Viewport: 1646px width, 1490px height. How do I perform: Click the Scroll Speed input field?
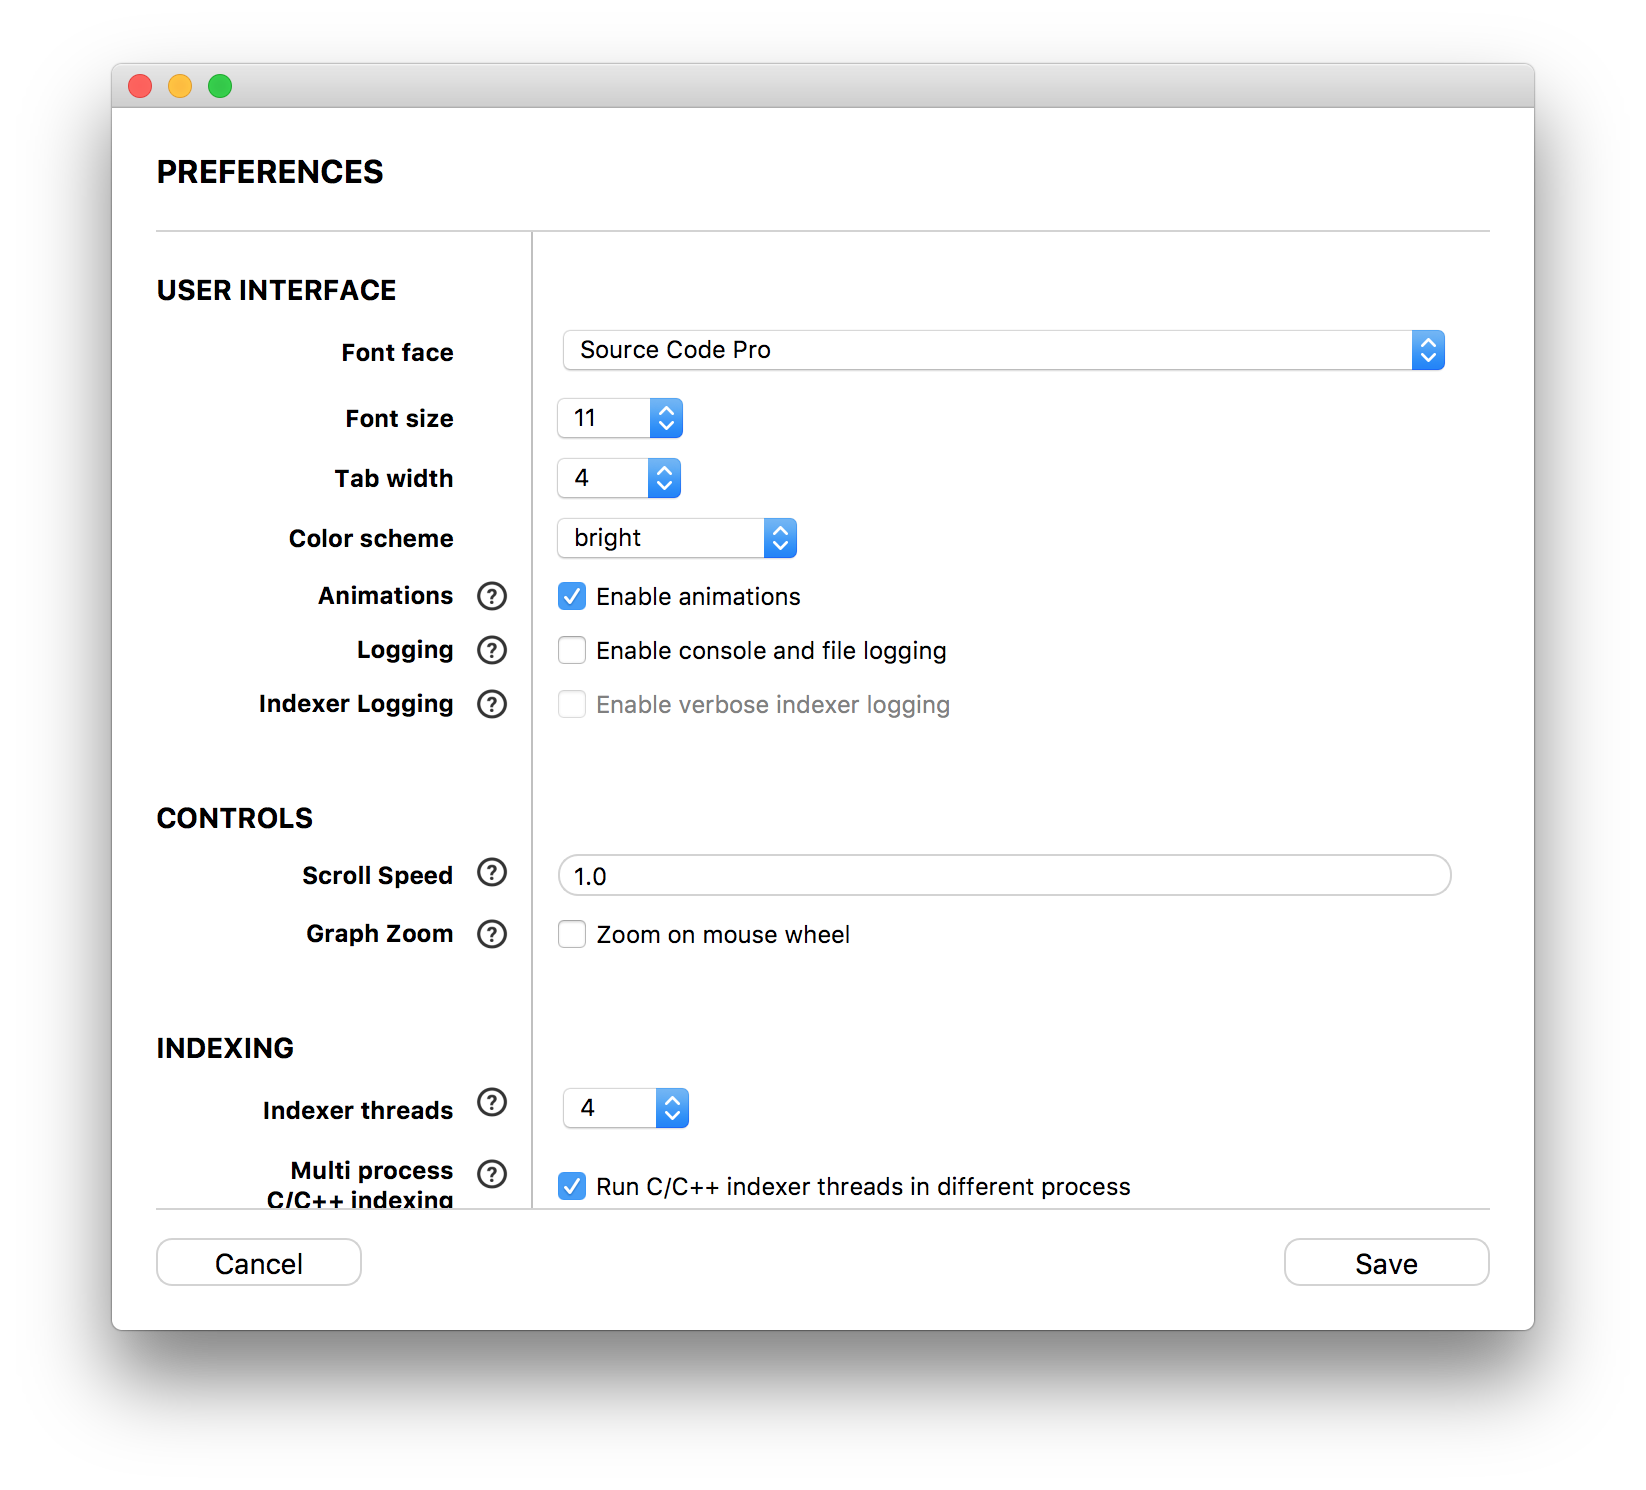pos(1004,875)
